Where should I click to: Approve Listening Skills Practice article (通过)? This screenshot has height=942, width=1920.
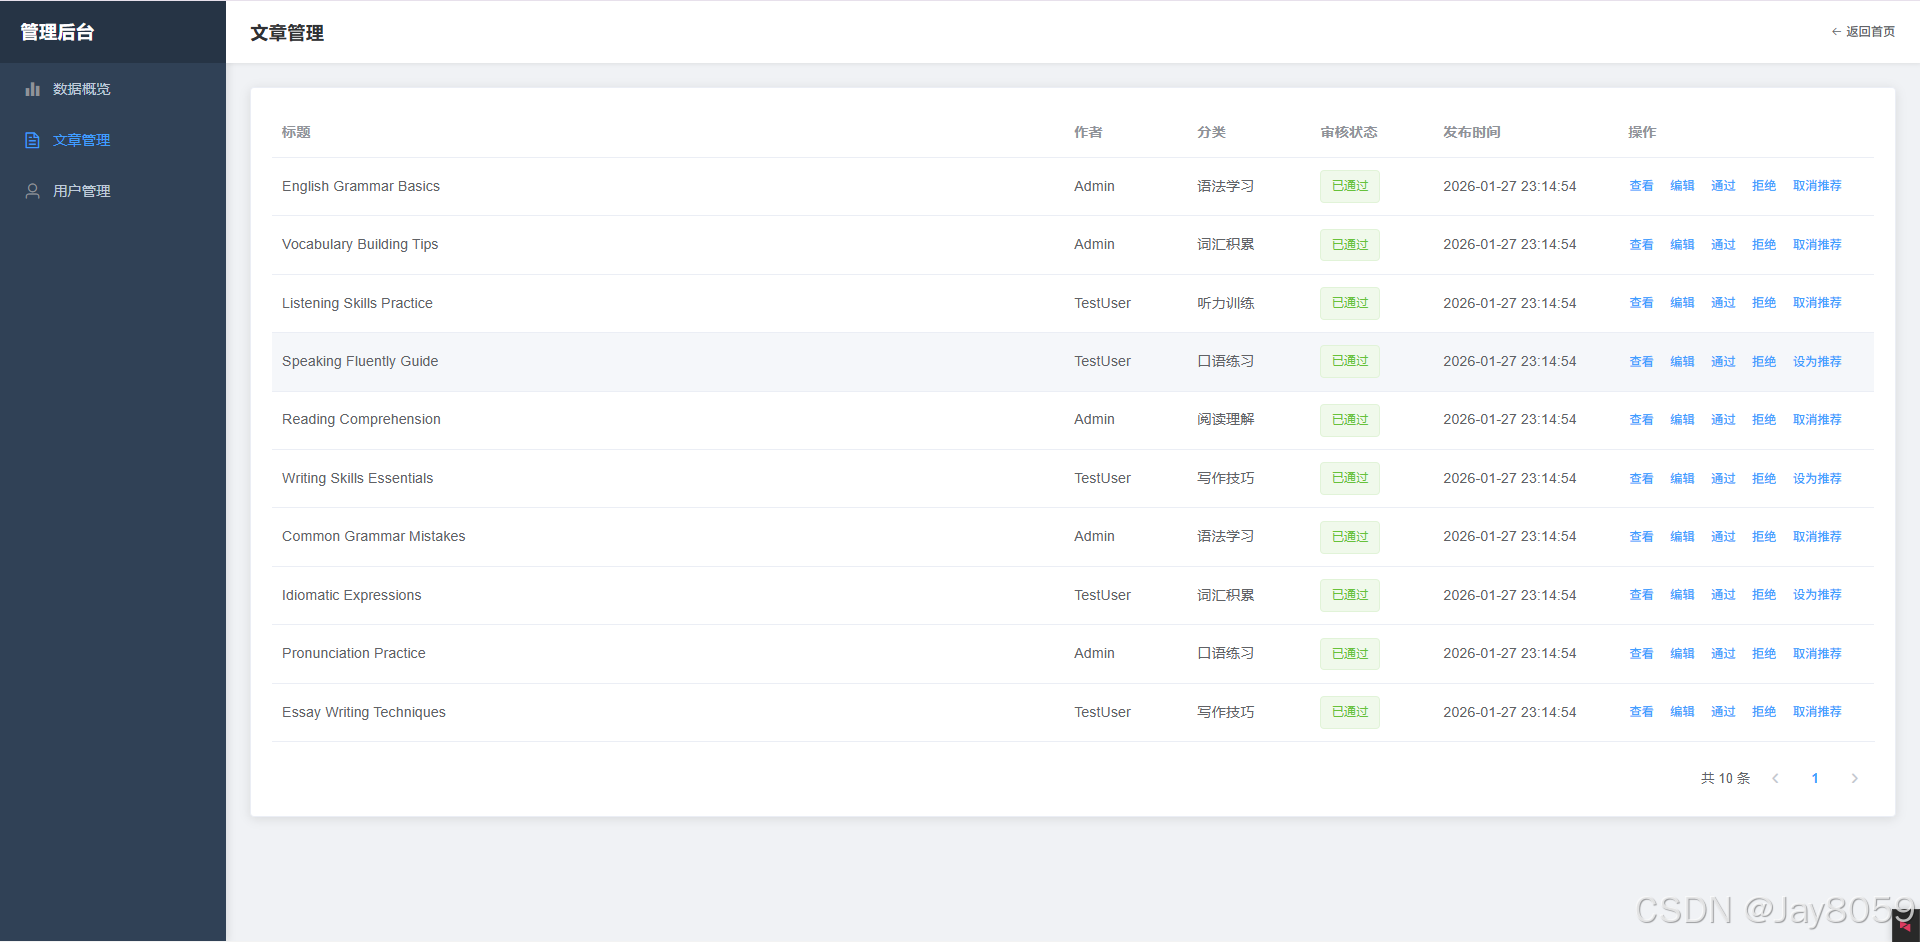point(1723,303)
